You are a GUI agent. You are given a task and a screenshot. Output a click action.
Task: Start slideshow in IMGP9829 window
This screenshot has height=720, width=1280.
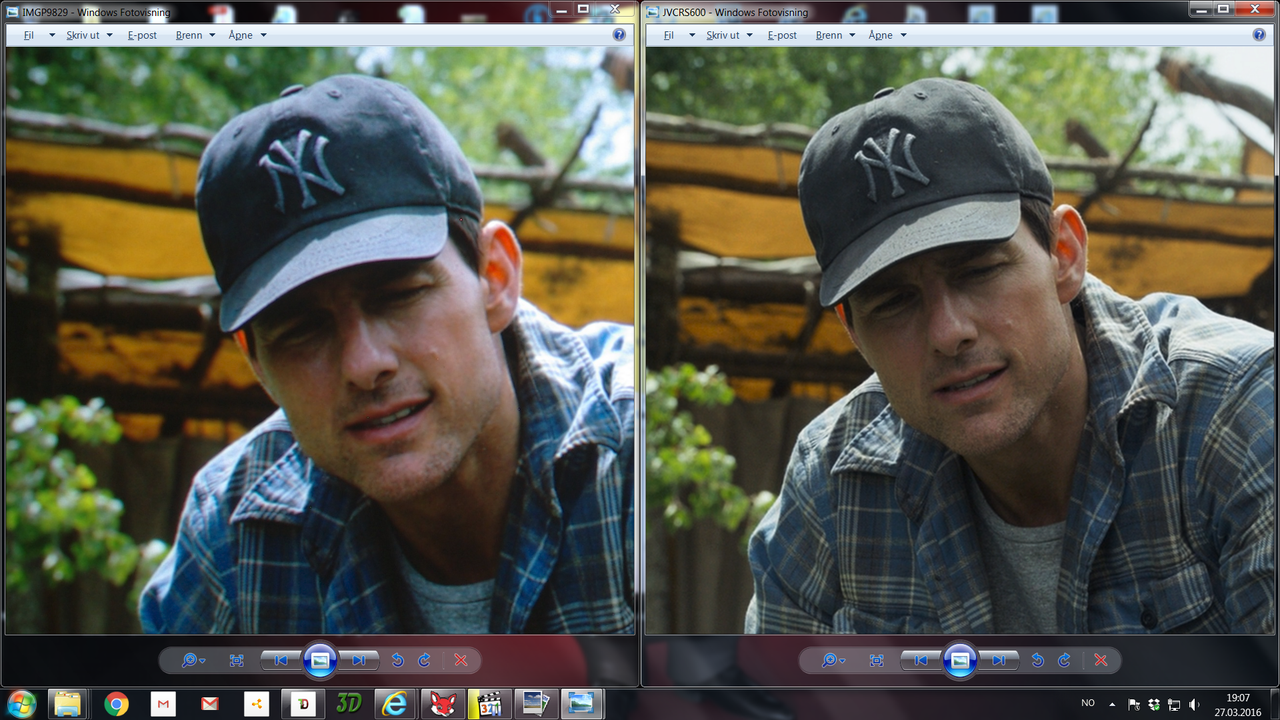pos(320,660)
